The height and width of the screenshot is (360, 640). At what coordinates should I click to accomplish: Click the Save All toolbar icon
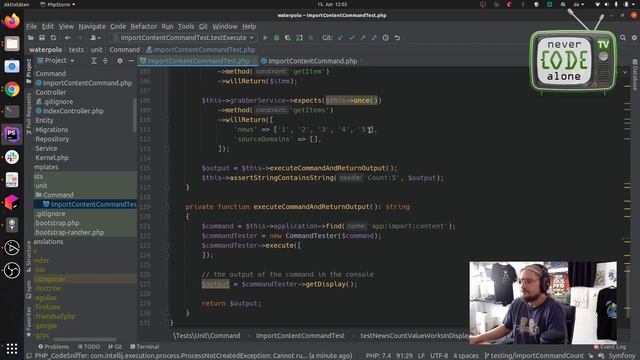(42, 38)
